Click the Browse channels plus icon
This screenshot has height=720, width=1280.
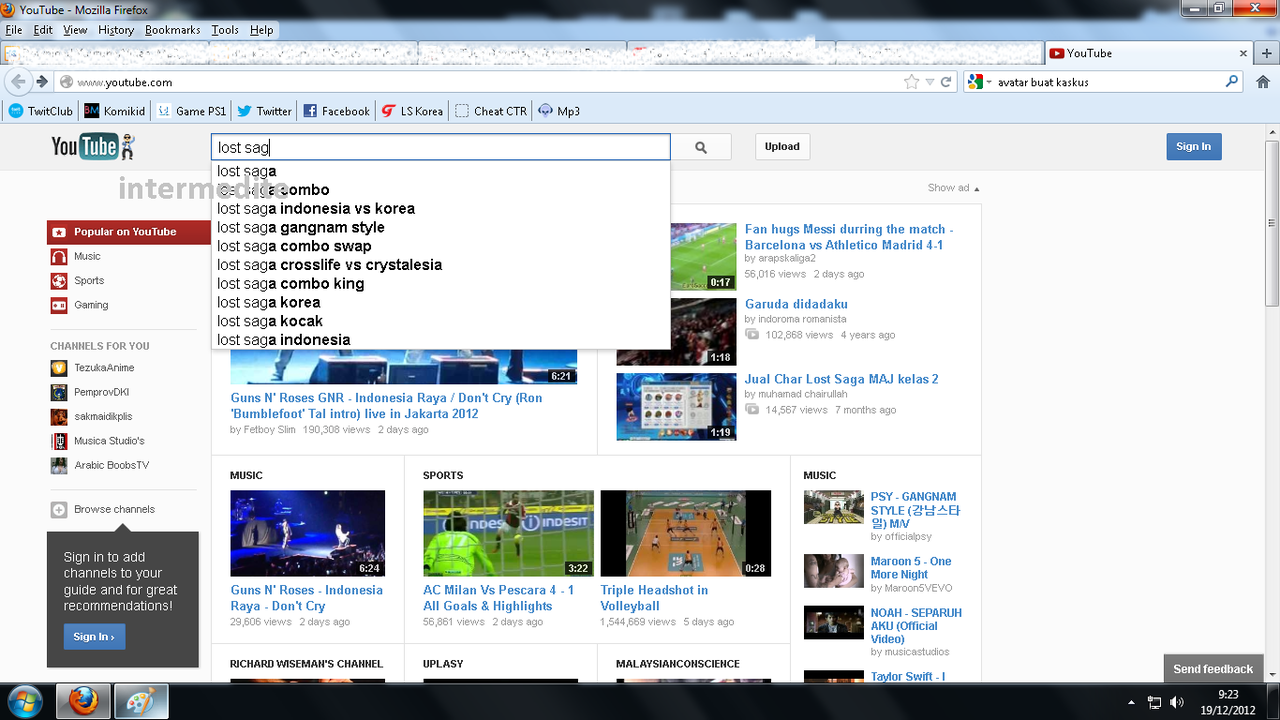[x=59, y=509]
